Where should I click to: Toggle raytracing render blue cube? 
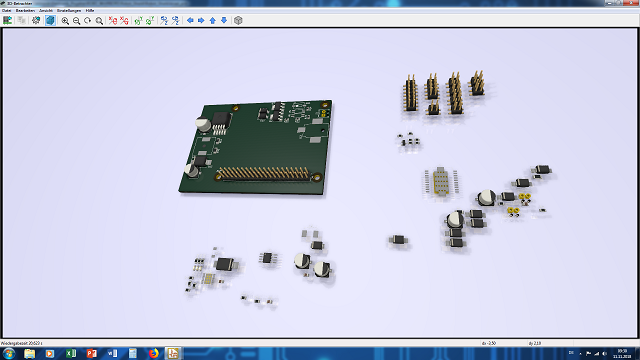coord(50,20)
